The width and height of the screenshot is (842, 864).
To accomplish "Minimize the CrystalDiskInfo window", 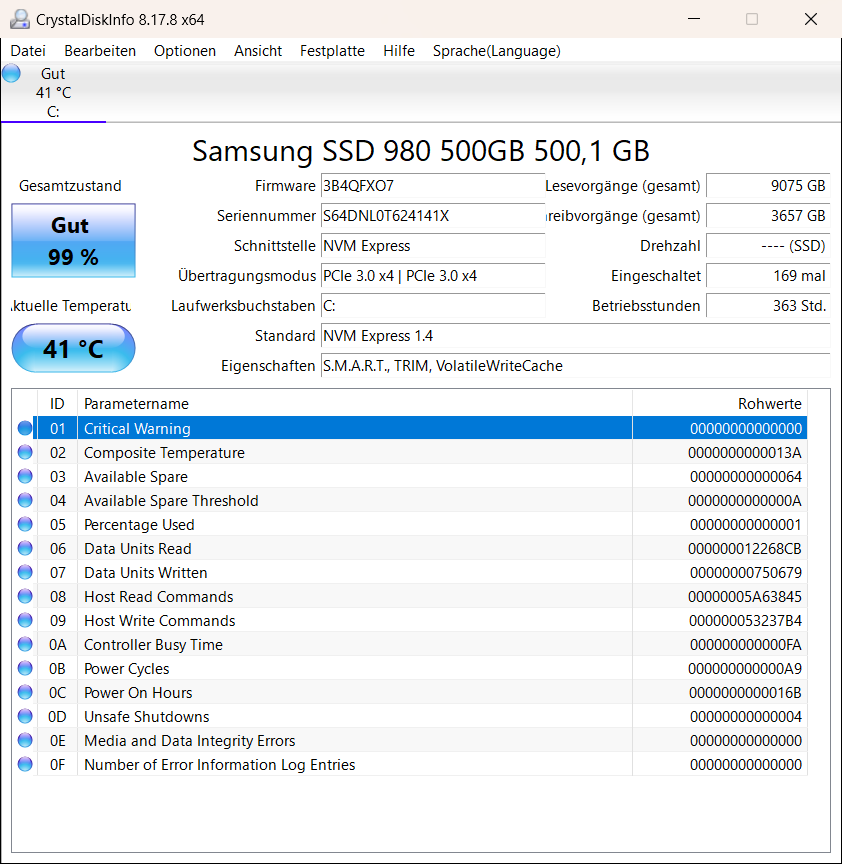I will point(694,19).
